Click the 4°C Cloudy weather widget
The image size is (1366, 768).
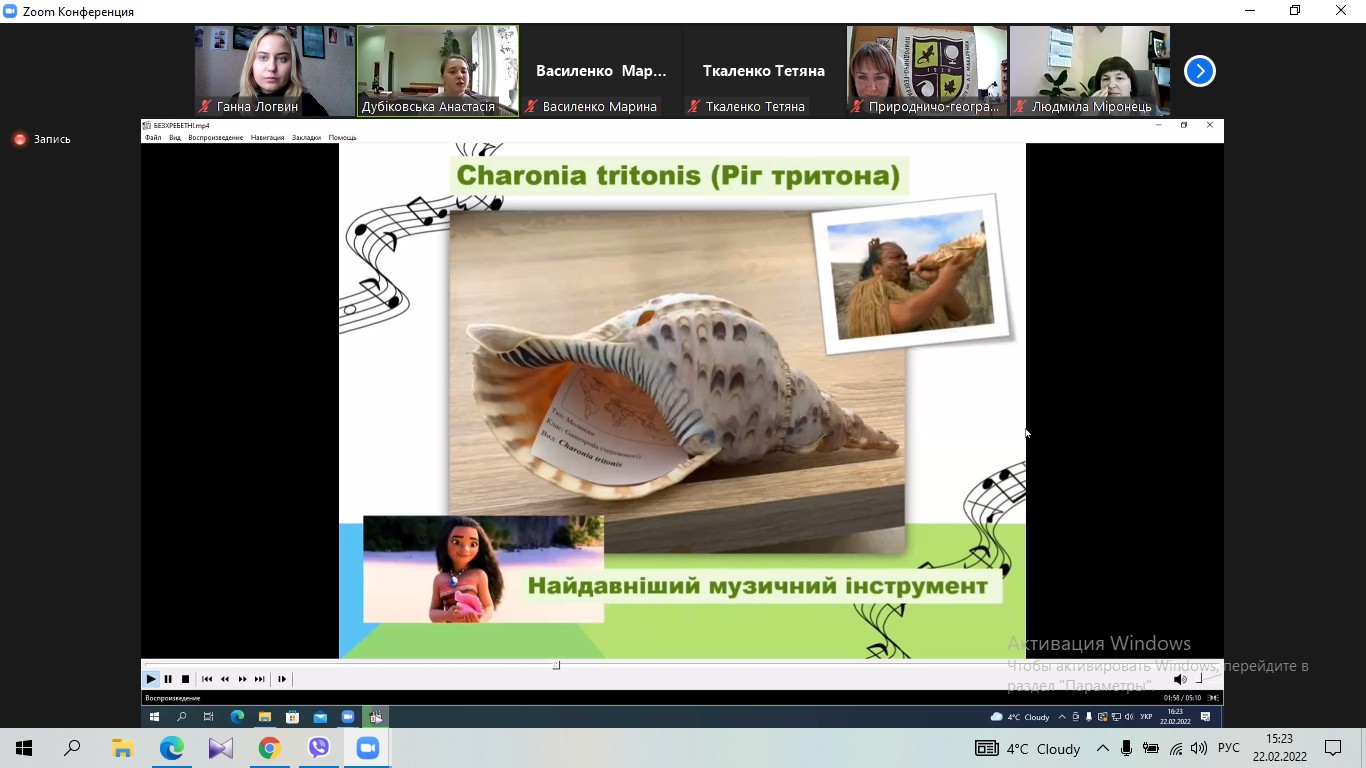click(1029, 748)
